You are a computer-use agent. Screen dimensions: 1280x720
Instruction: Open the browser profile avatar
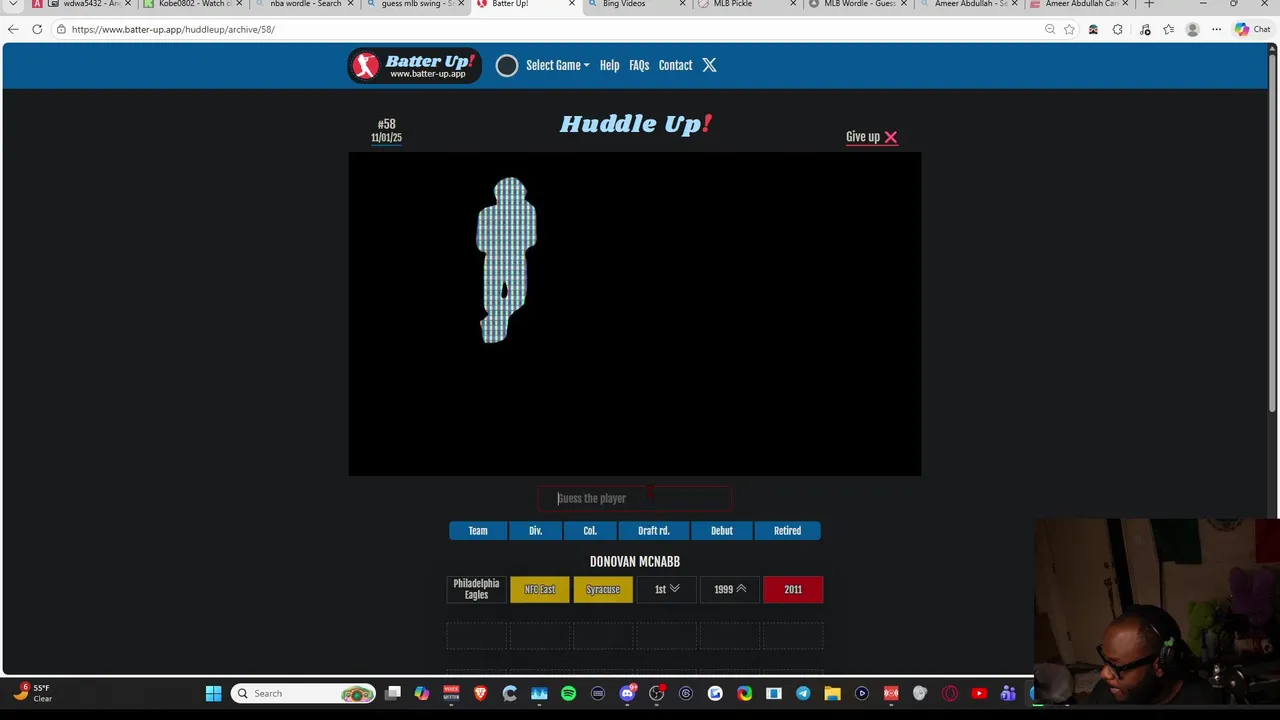coord(1192,29)
